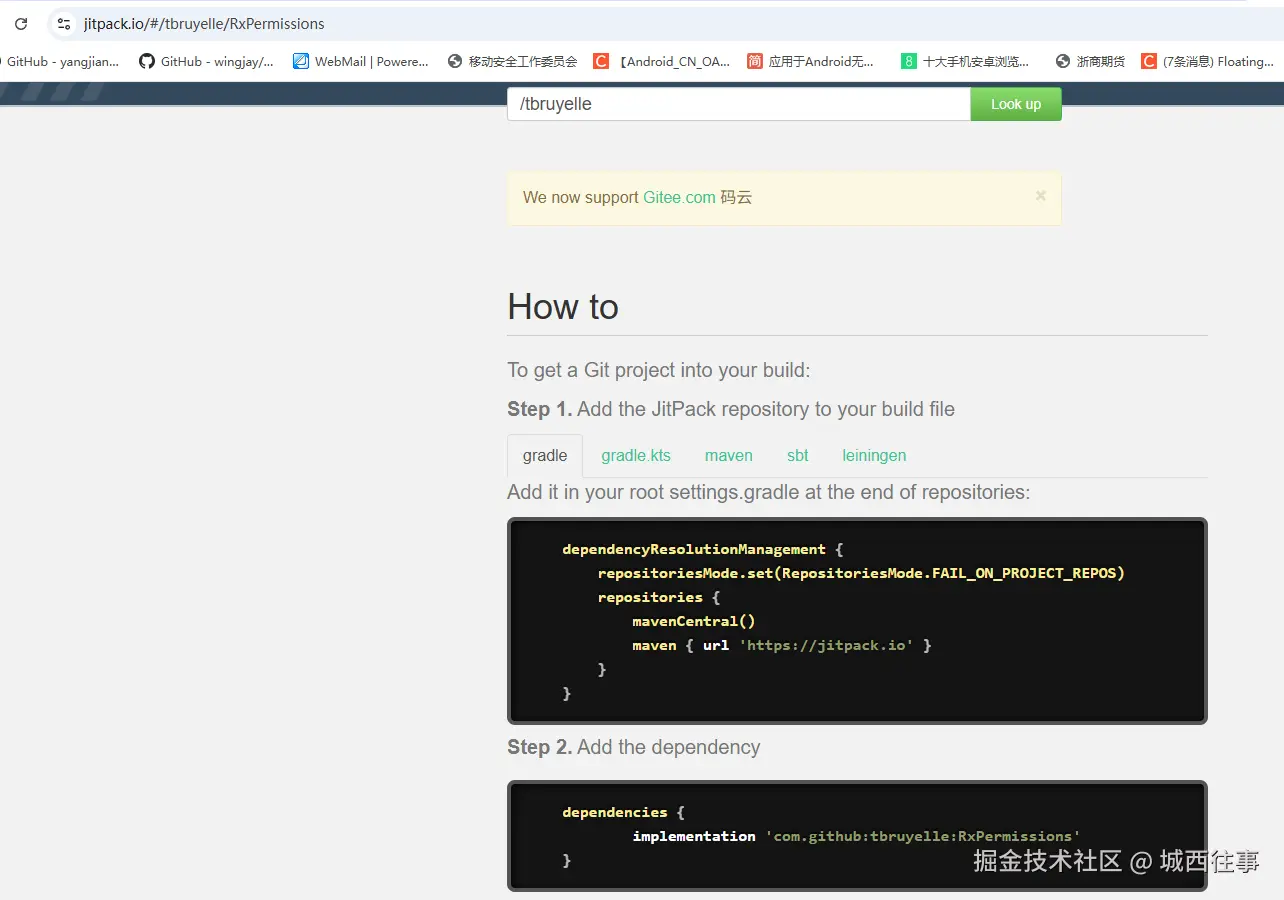Click the /tbruyelle repository search field
Screen dimensions: 1284x900
pos(739,104)
